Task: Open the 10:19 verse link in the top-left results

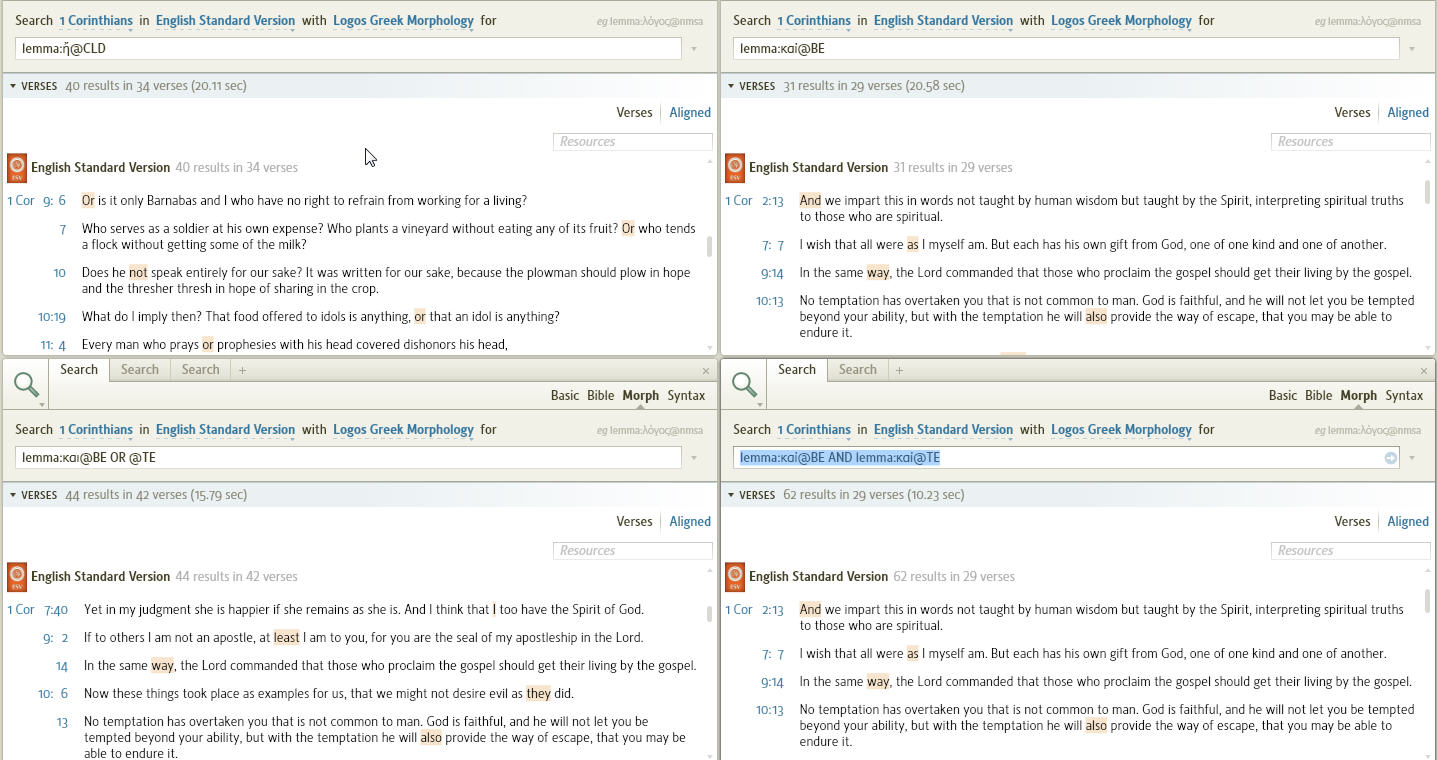Action: [52, 317]
